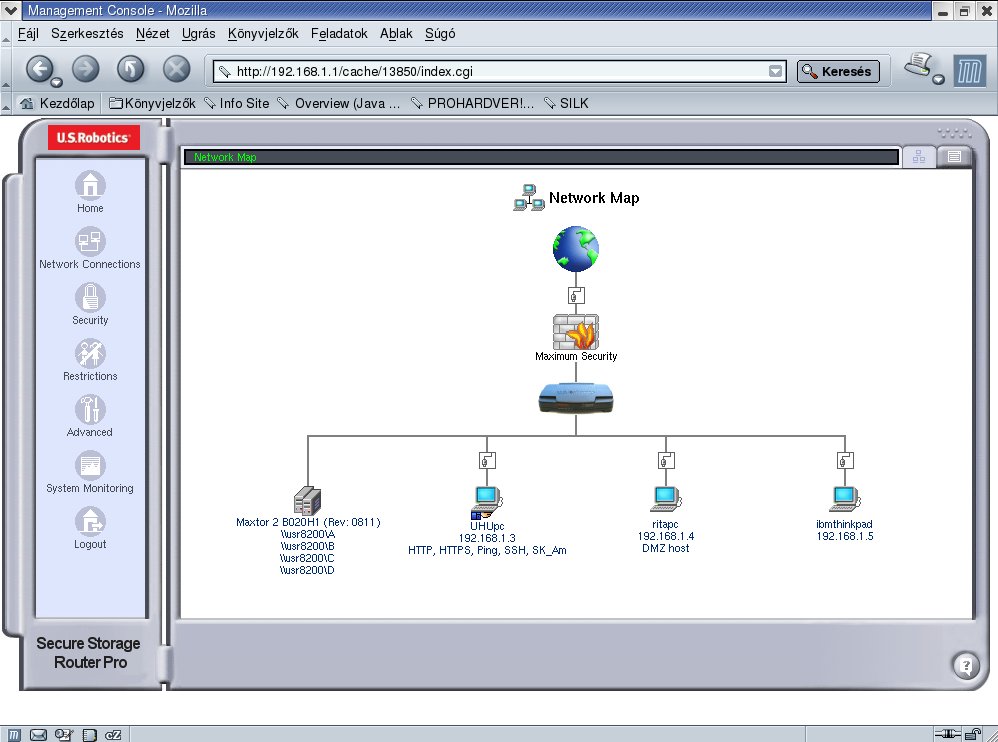Open the Print options dropdown arrow
This screenshot has height=742, width=998.
tap(938, 79)
